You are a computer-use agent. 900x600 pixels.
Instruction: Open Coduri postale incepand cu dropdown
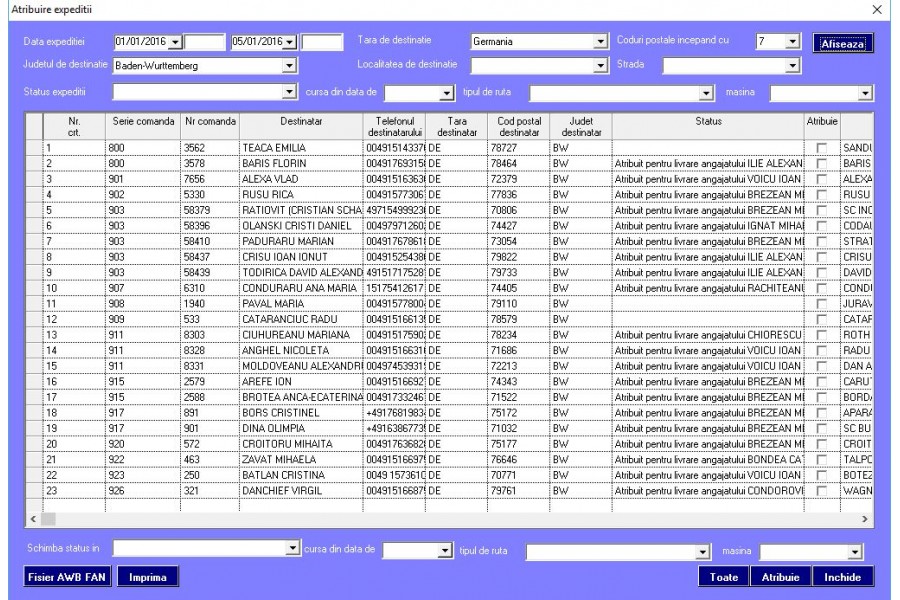point(793,41)
